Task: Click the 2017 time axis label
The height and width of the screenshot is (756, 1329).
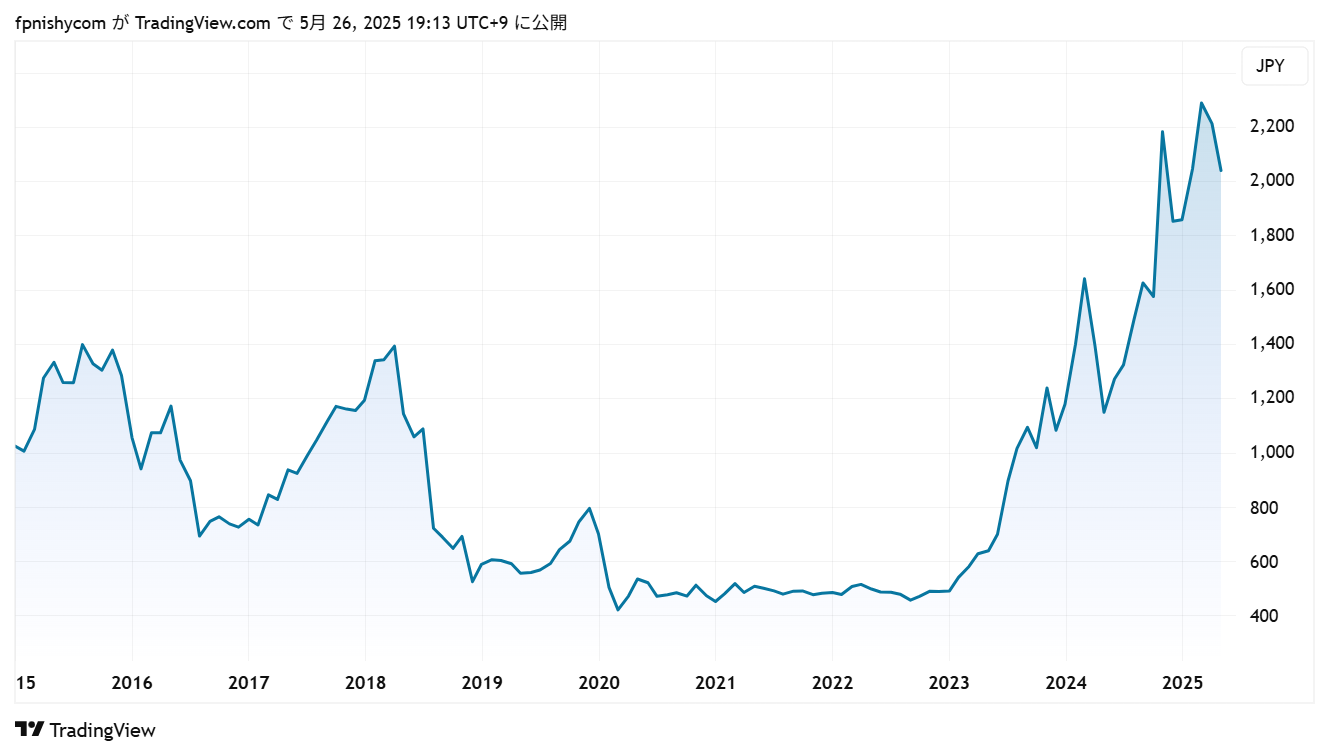Action: click(249, 683)
